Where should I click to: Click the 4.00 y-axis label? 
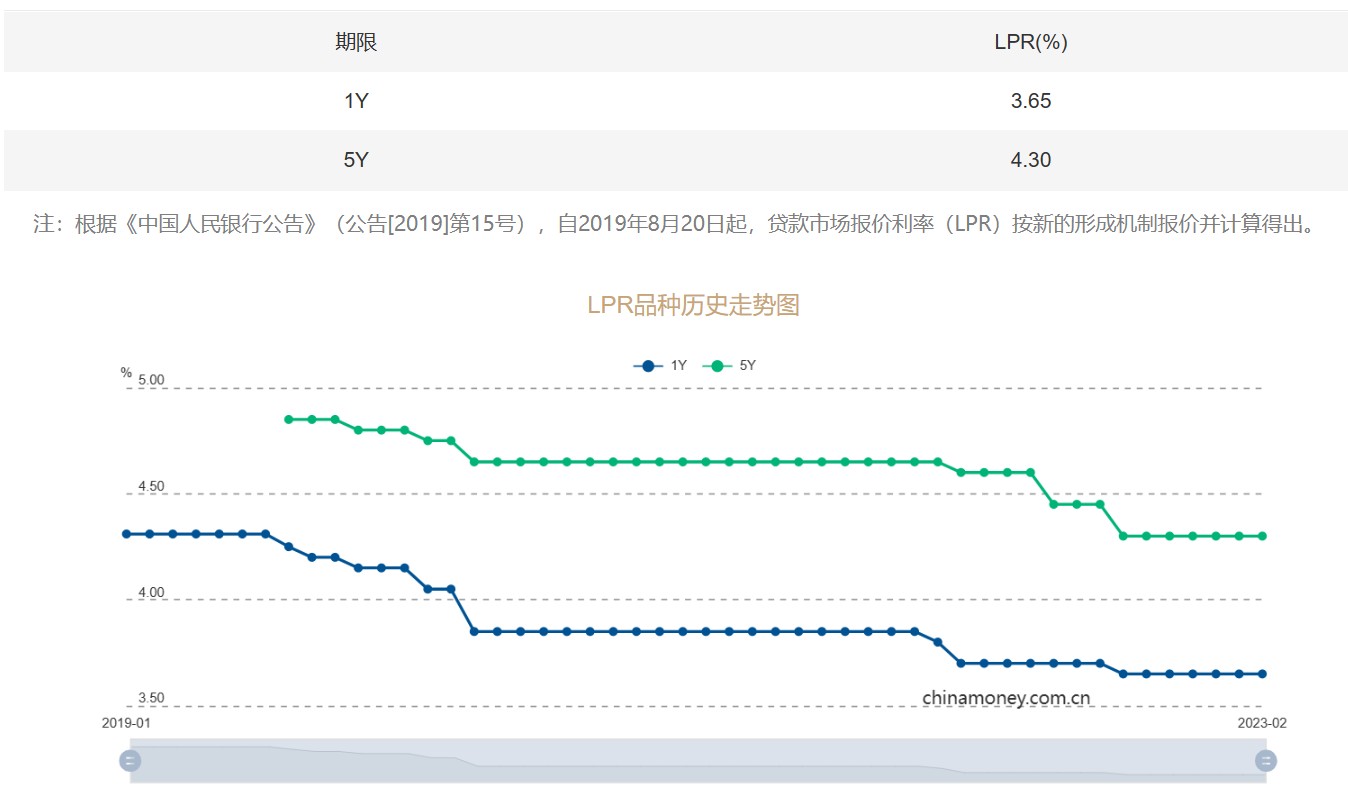pyautogui.click(x=151, y=592)
